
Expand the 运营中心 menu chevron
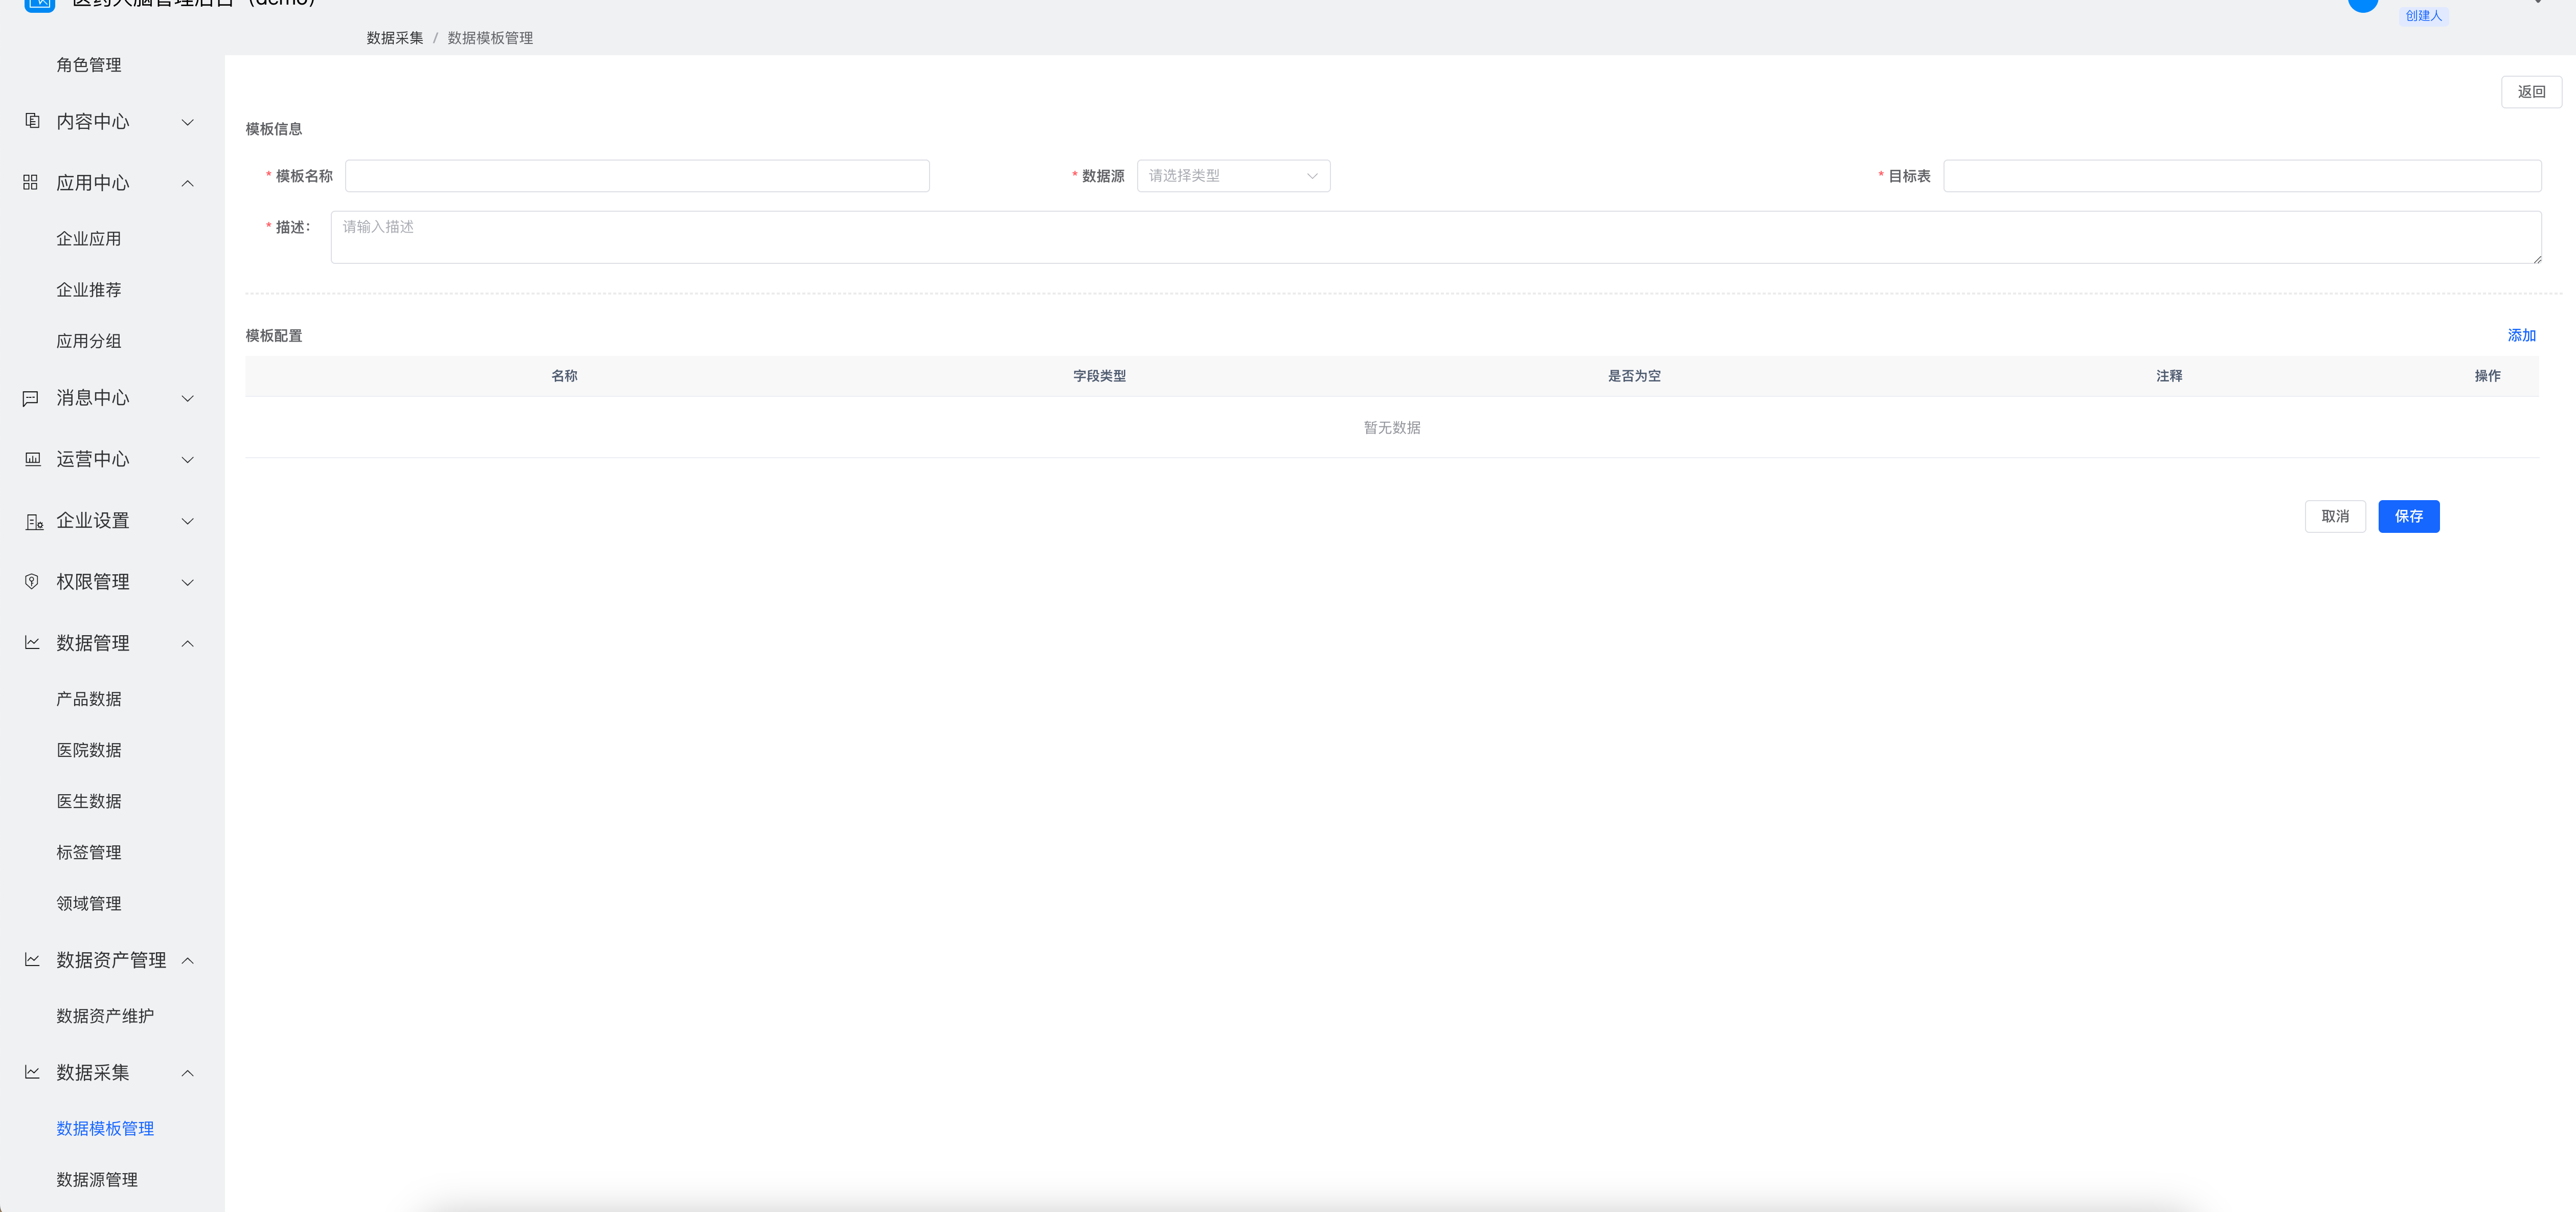[187, 460]
